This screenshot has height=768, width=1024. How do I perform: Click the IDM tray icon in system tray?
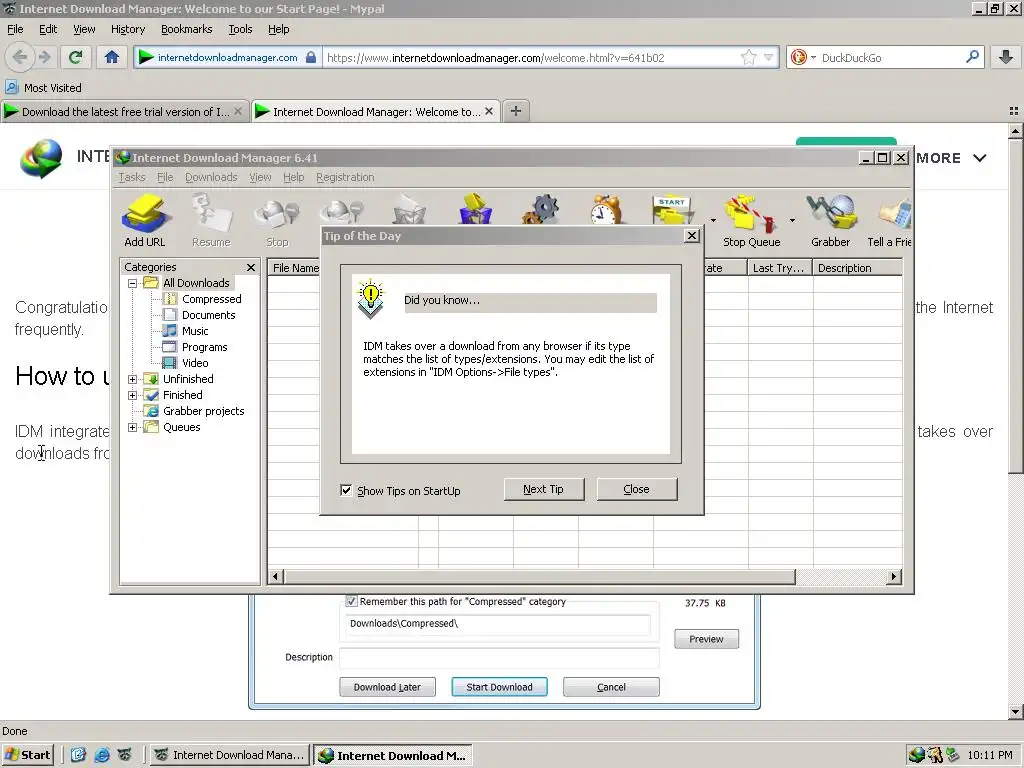pos(917,755)
